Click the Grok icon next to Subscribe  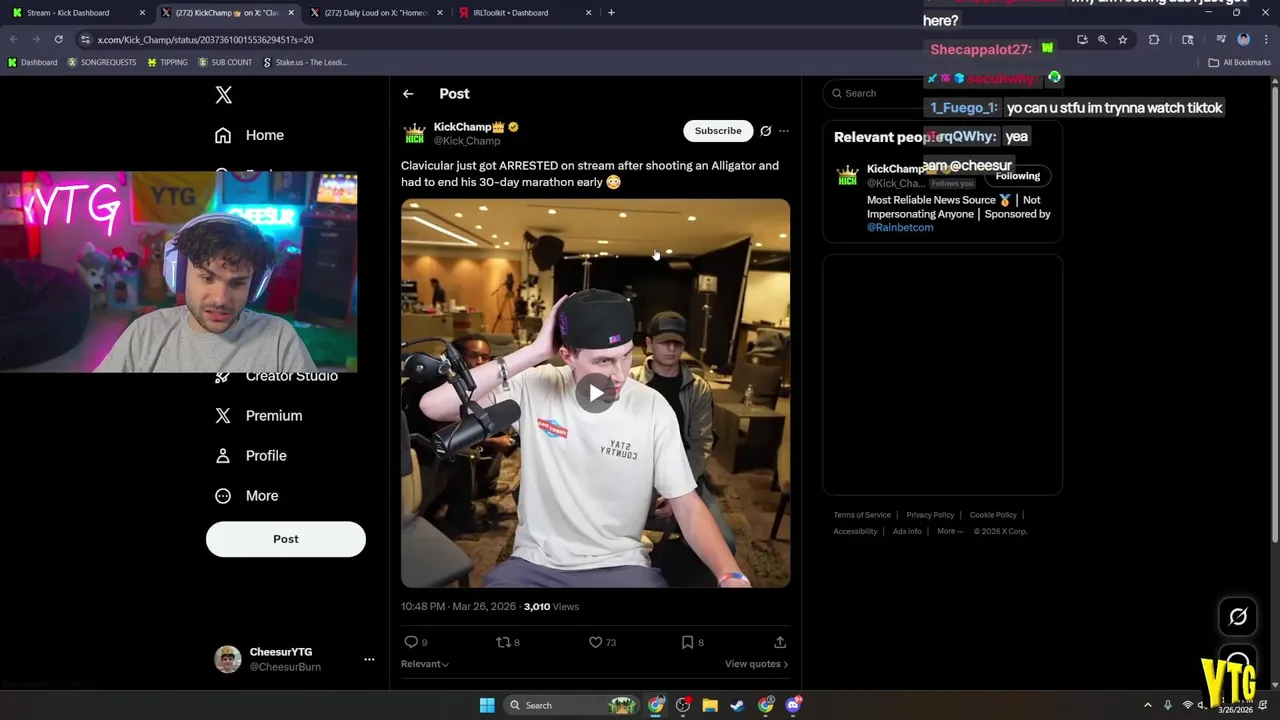coord(766,131)
